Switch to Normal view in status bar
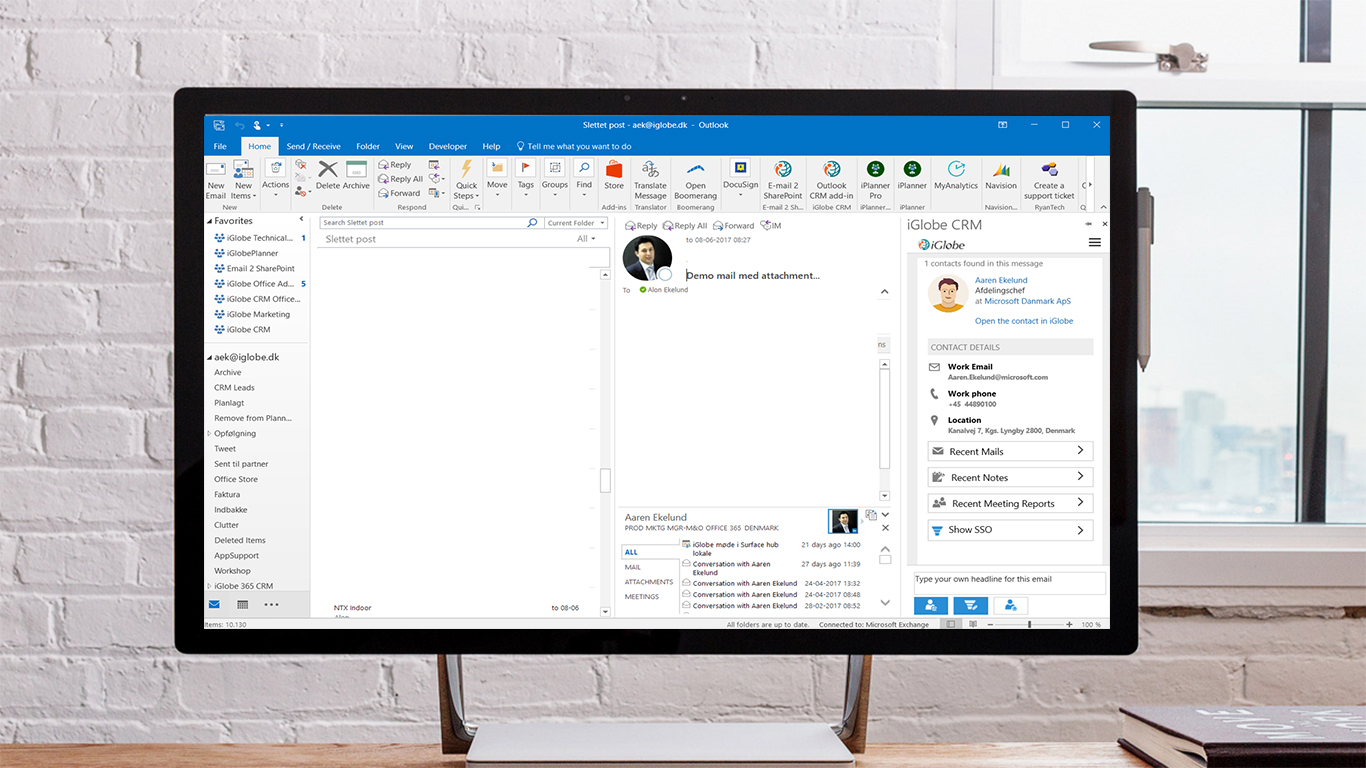The height and width of the screenshot is (768, 1366). (x=951, y=624)
